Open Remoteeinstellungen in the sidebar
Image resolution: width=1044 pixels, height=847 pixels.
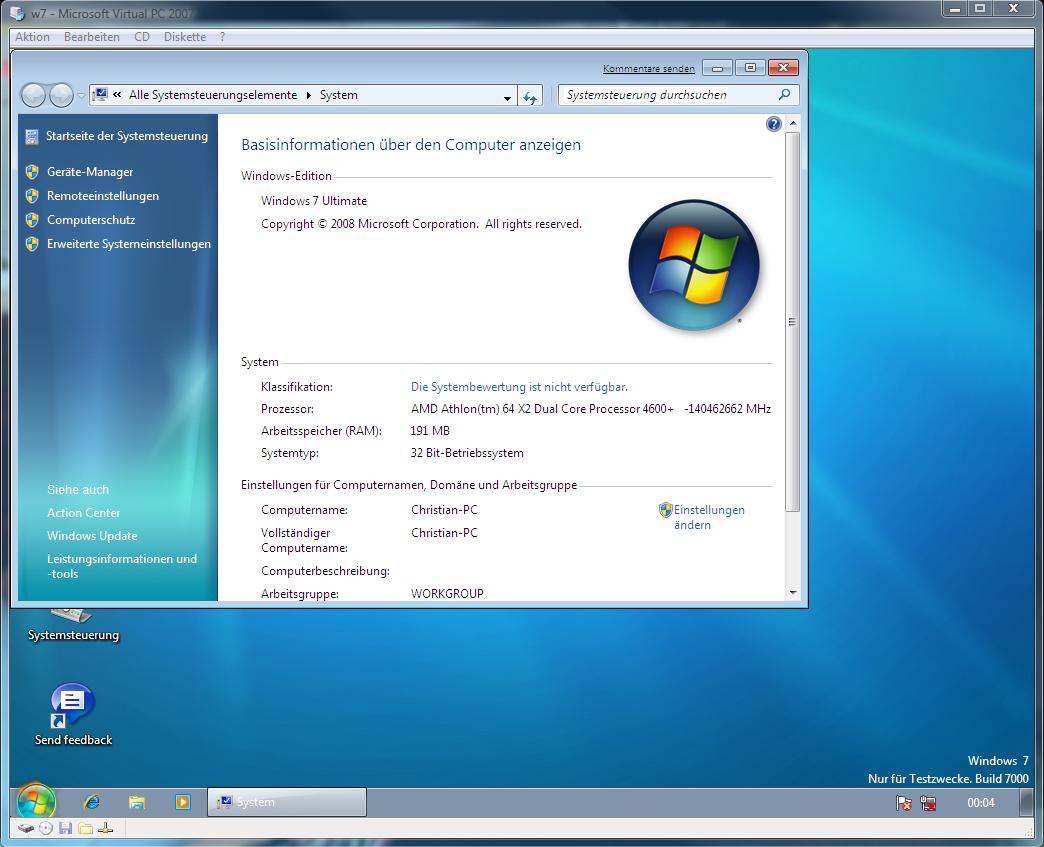point(103,196)
